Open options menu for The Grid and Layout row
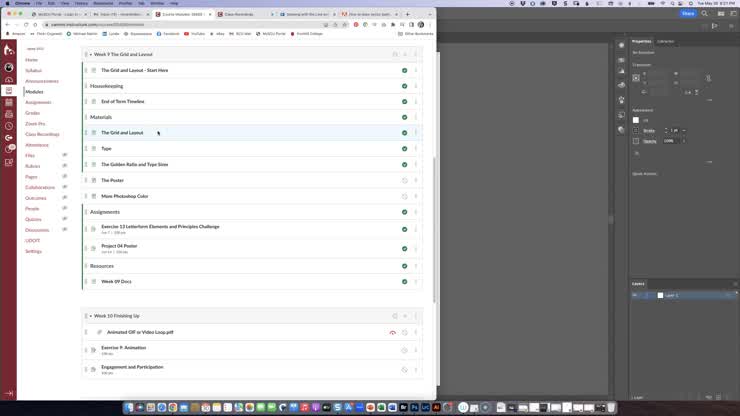740x416 pixels. [416, 133]
